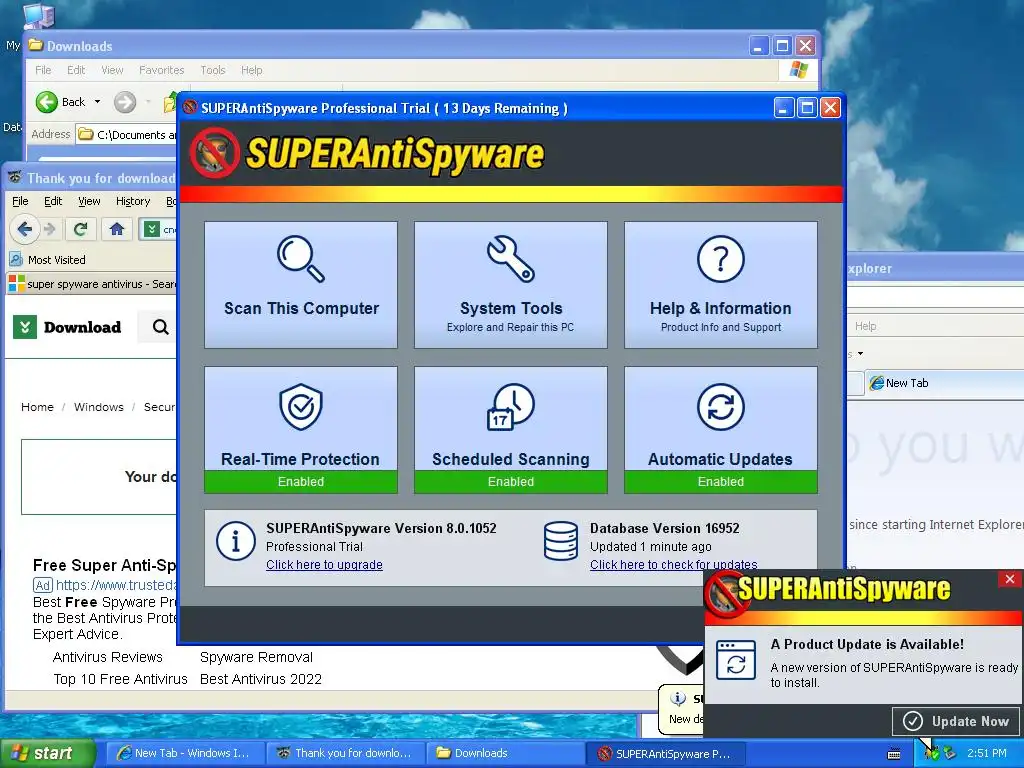The width and height of the screenshot is (1024, 768).
Task: Close the product update popup
Action: click(x=1010, y=579)
